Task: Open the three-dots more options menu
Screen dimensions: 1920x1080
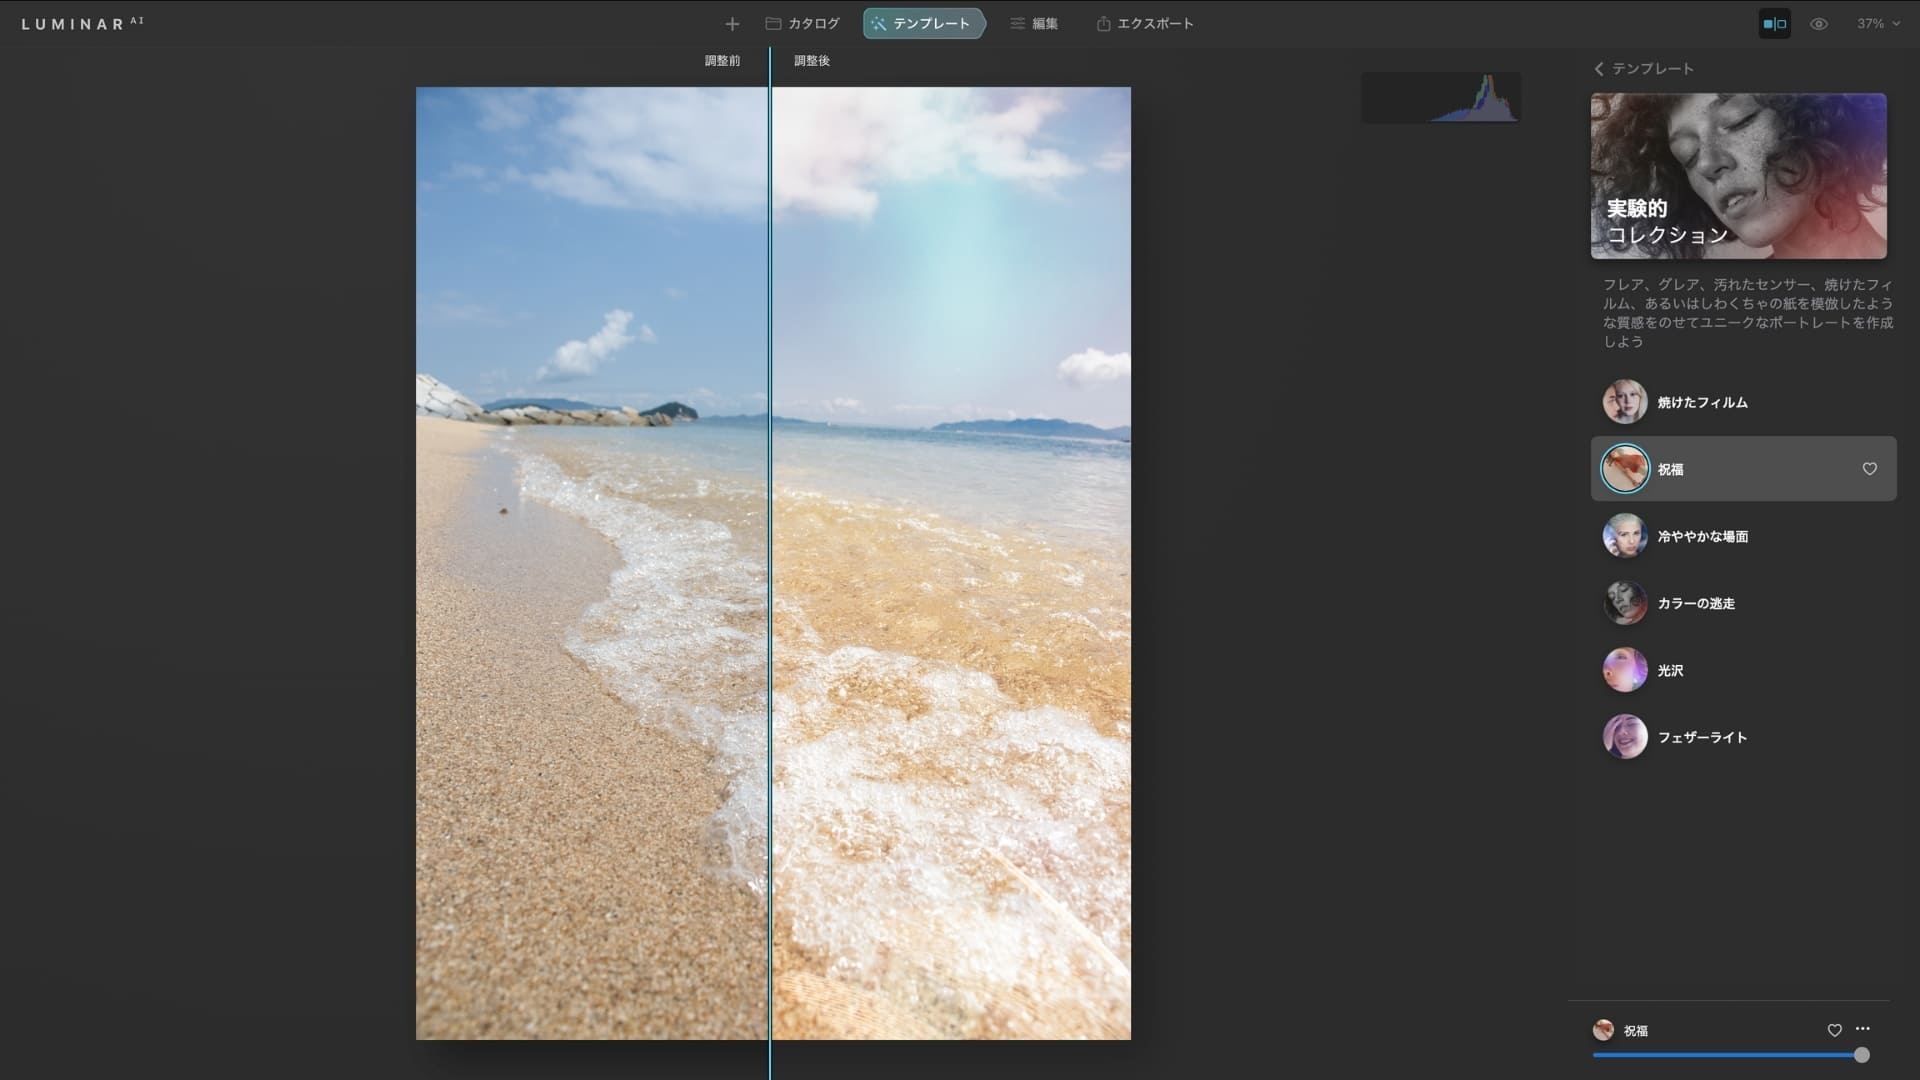Action: click(1862, 1029)
